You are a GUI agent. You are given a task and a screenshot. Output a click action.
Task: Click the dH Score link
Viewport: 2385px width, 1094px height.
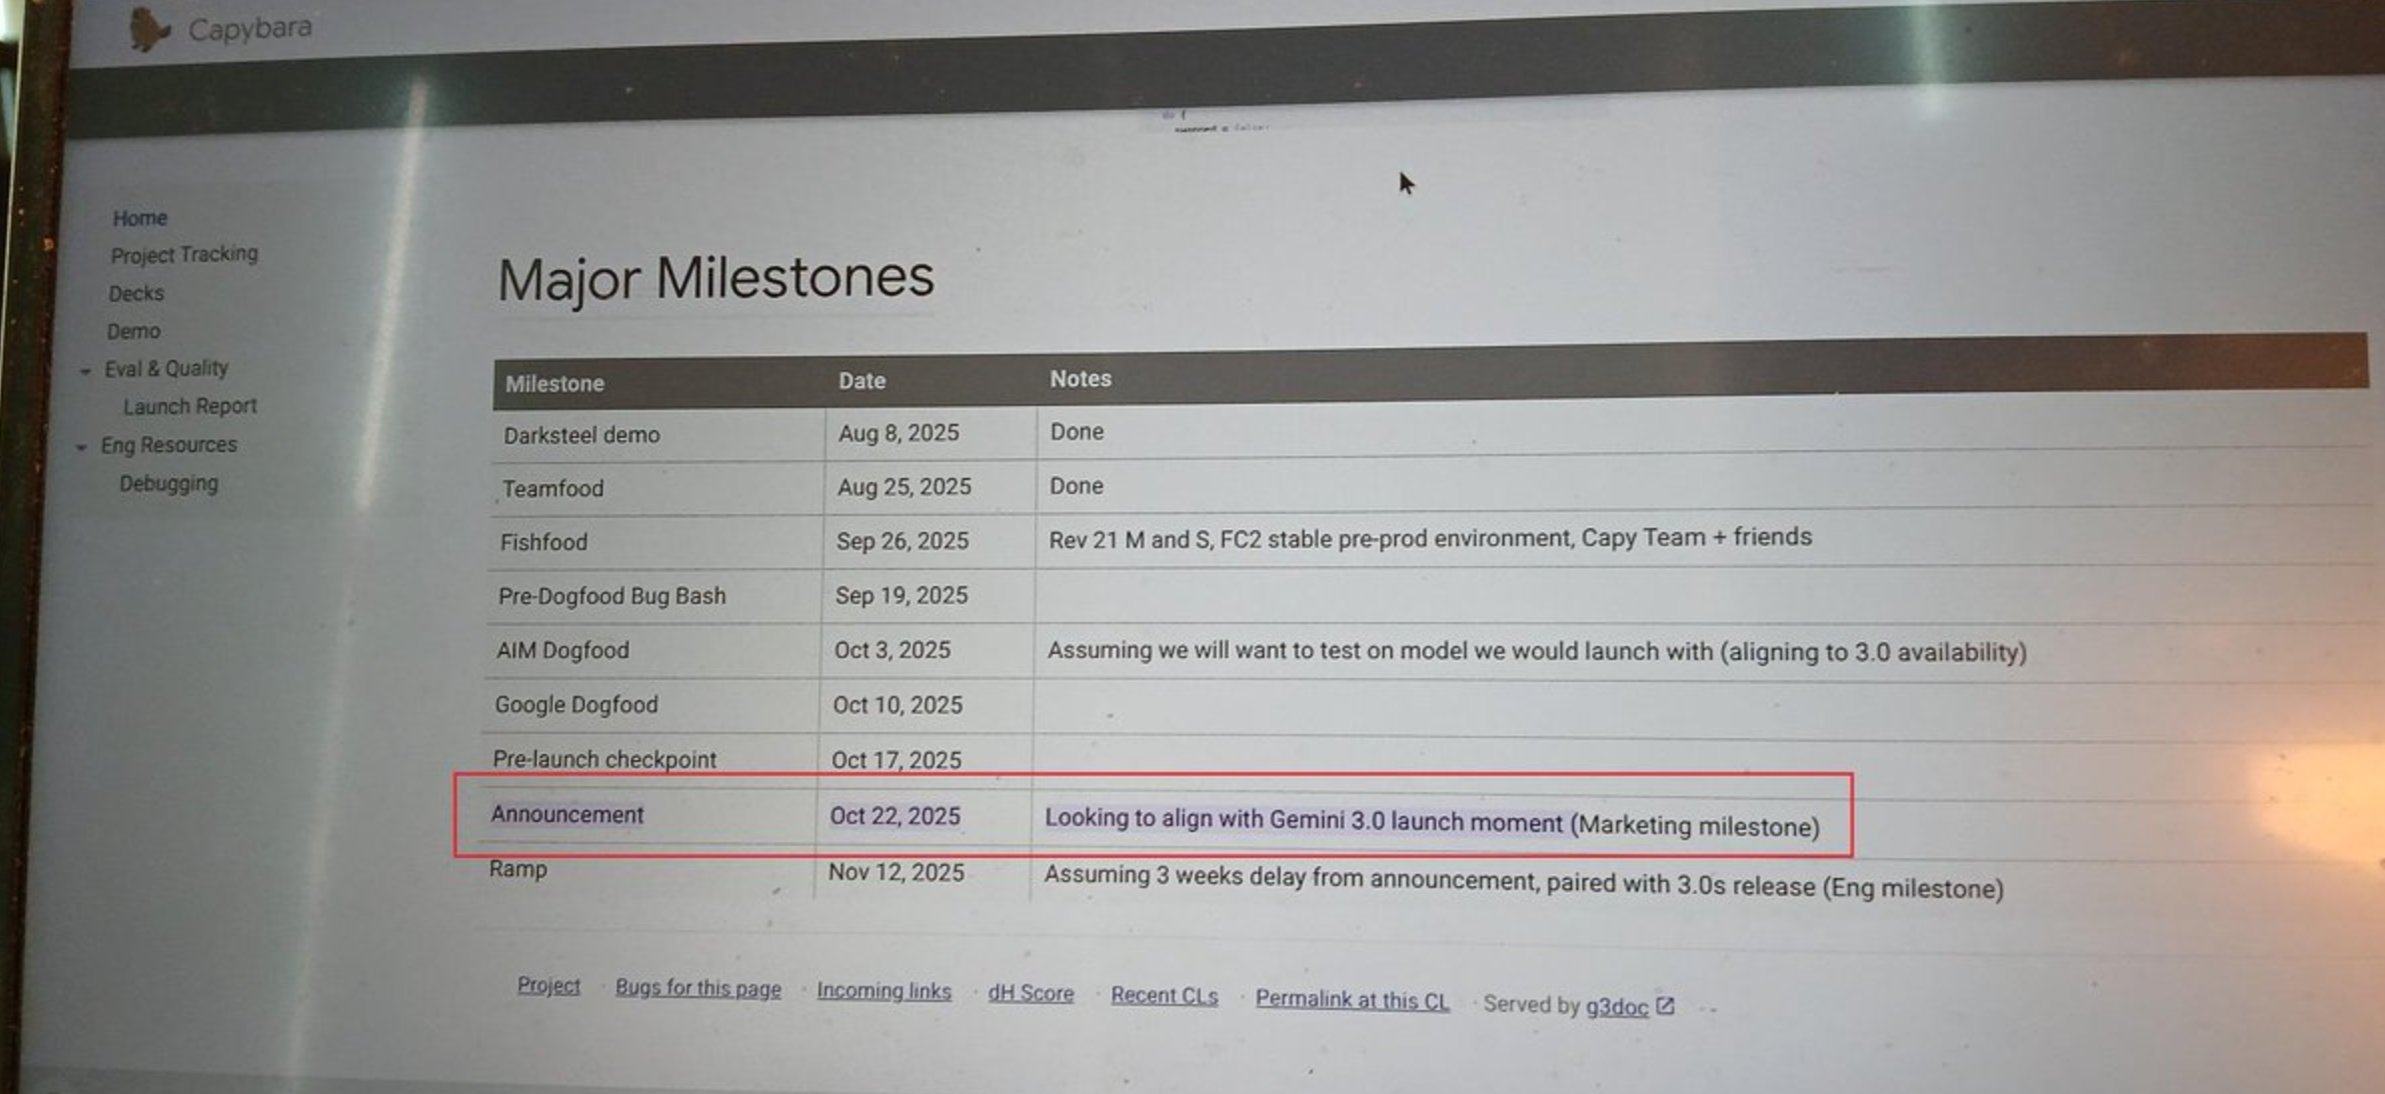coord(1031,994)
